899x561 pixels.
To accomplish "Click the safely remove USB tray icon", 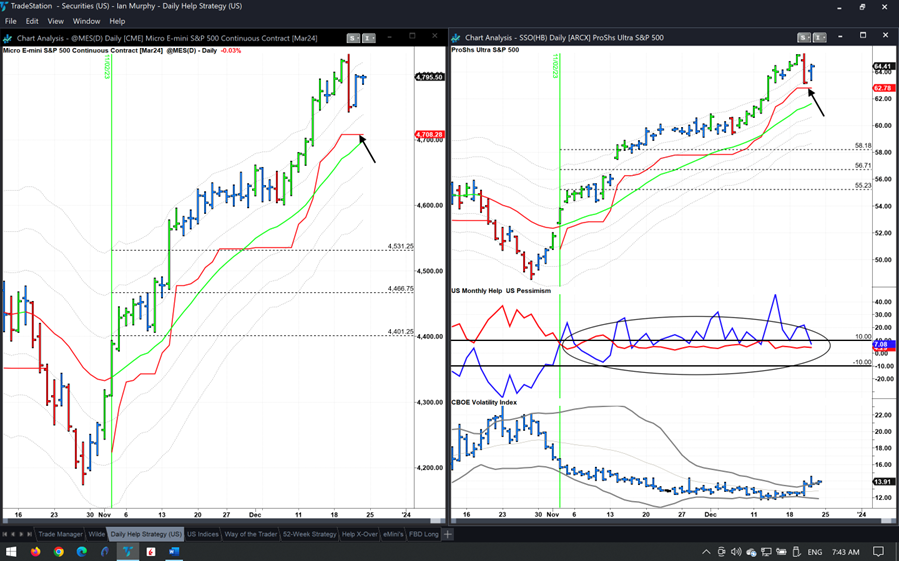I will tap(797, 552).
